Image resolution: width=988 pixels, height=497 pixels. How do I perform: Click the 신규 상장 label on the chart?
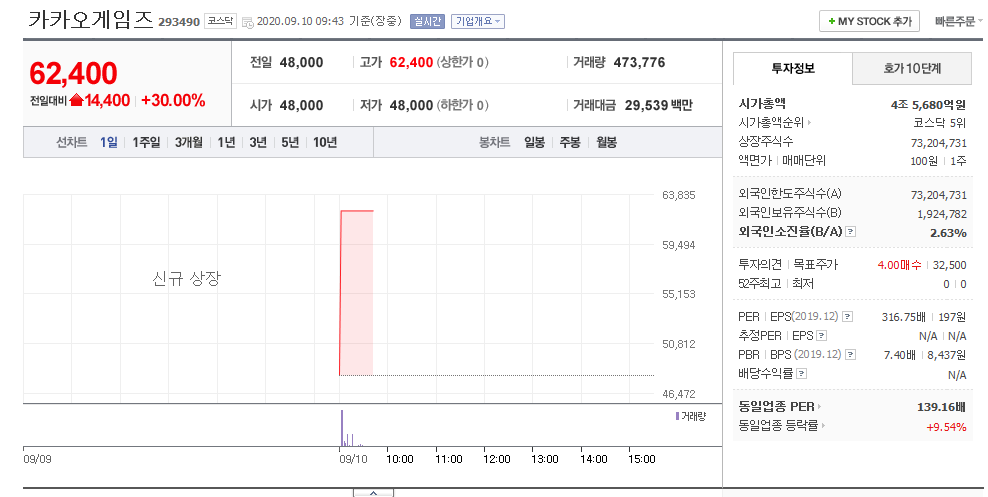187,278
